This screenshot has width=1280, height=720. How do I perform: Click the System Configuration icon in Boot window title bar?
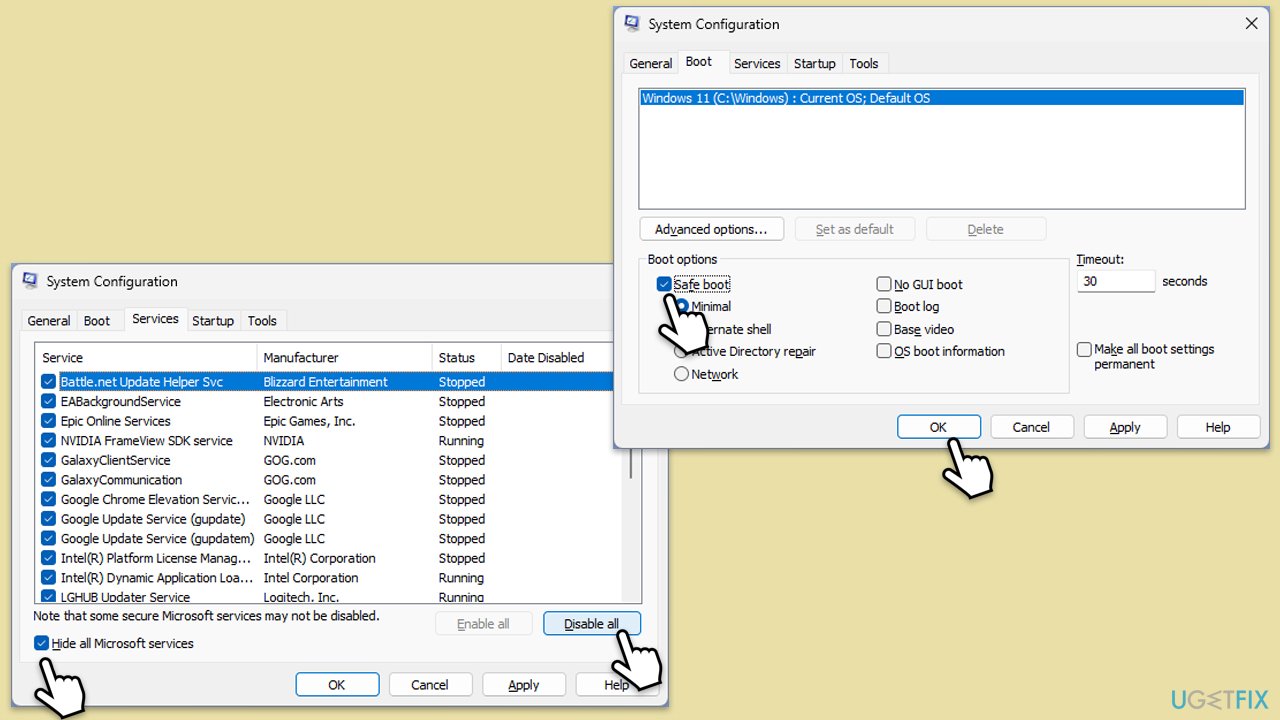tap(632, 24)
